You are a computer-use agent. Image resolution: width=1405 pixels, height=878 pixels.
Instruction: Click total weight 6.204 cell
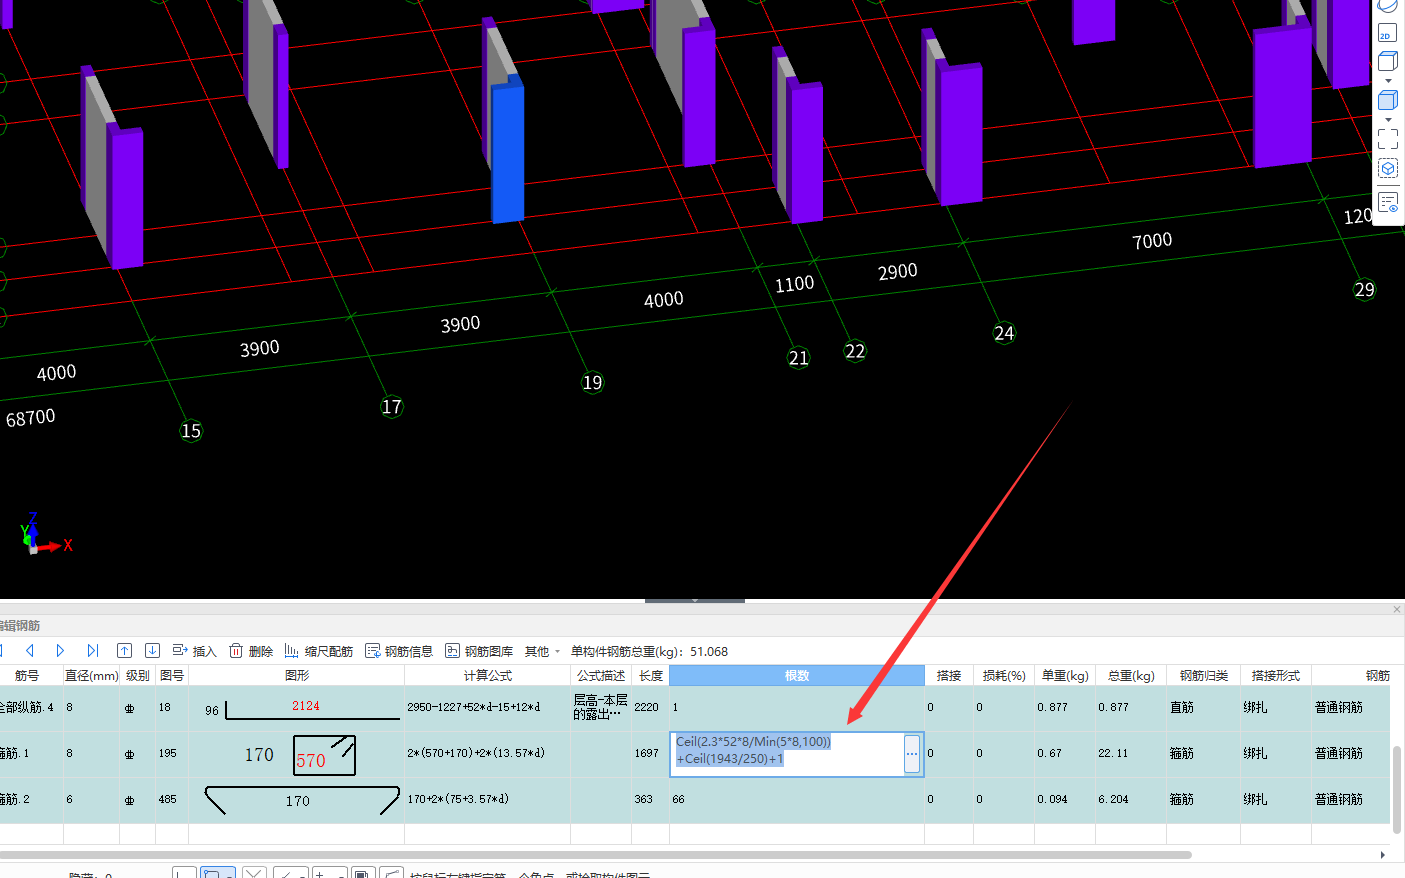[1131, 800]
